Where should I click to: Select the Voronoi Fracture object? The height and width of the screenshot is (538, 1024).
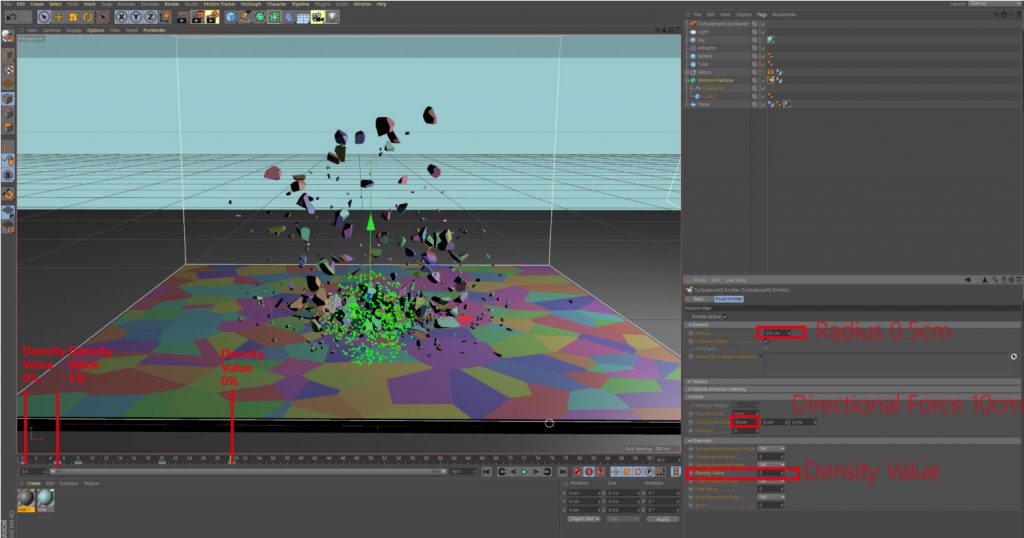pos(716,80)
